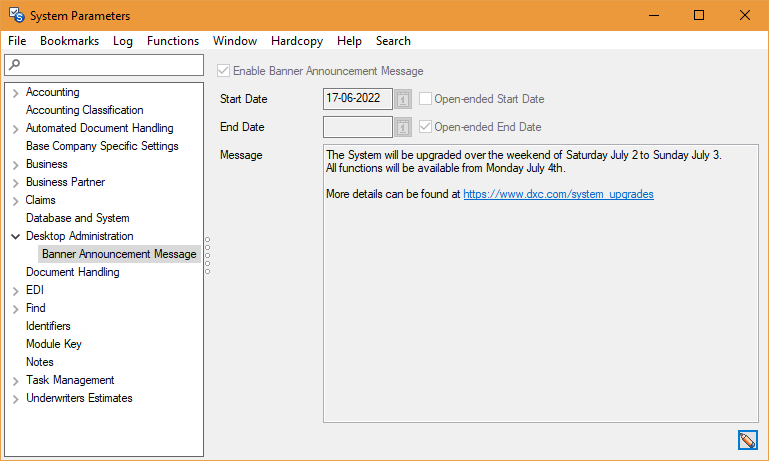The image size is (769, 461).
Task: Collapse the Desktop Administration node
Action: click(x=15, y=237)
